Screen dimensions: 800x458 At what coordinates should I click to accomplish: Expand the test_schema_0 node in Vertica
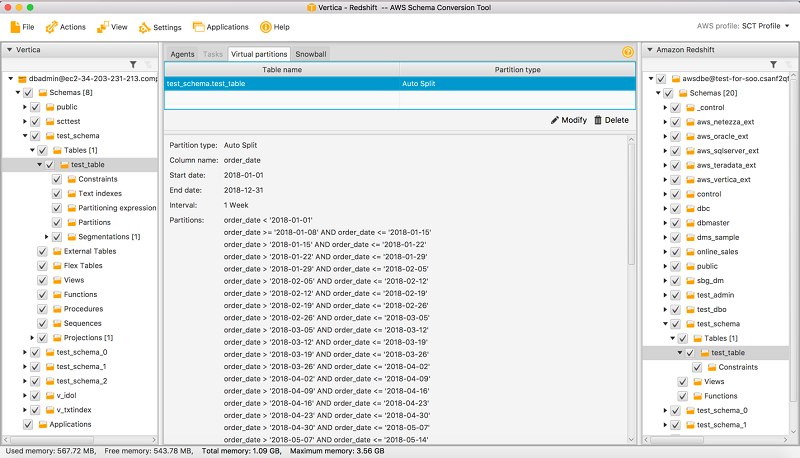[x=25, y=352]
